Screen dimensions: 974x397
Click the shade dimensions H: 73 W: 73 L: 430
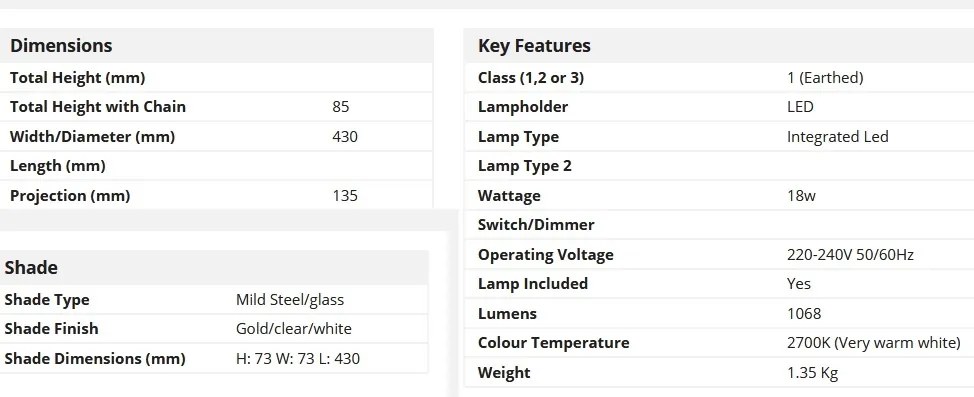[x=298, y=359]
